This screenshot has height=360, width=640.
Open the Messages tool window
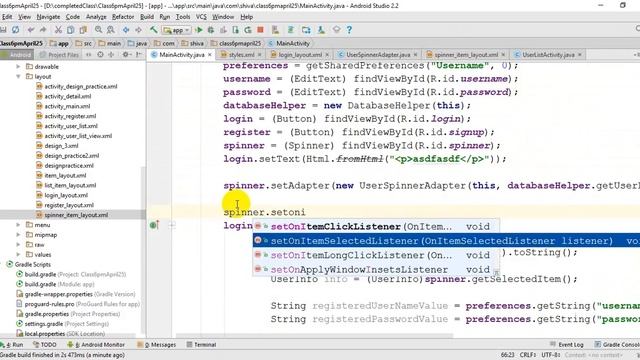tap(157, 344)
